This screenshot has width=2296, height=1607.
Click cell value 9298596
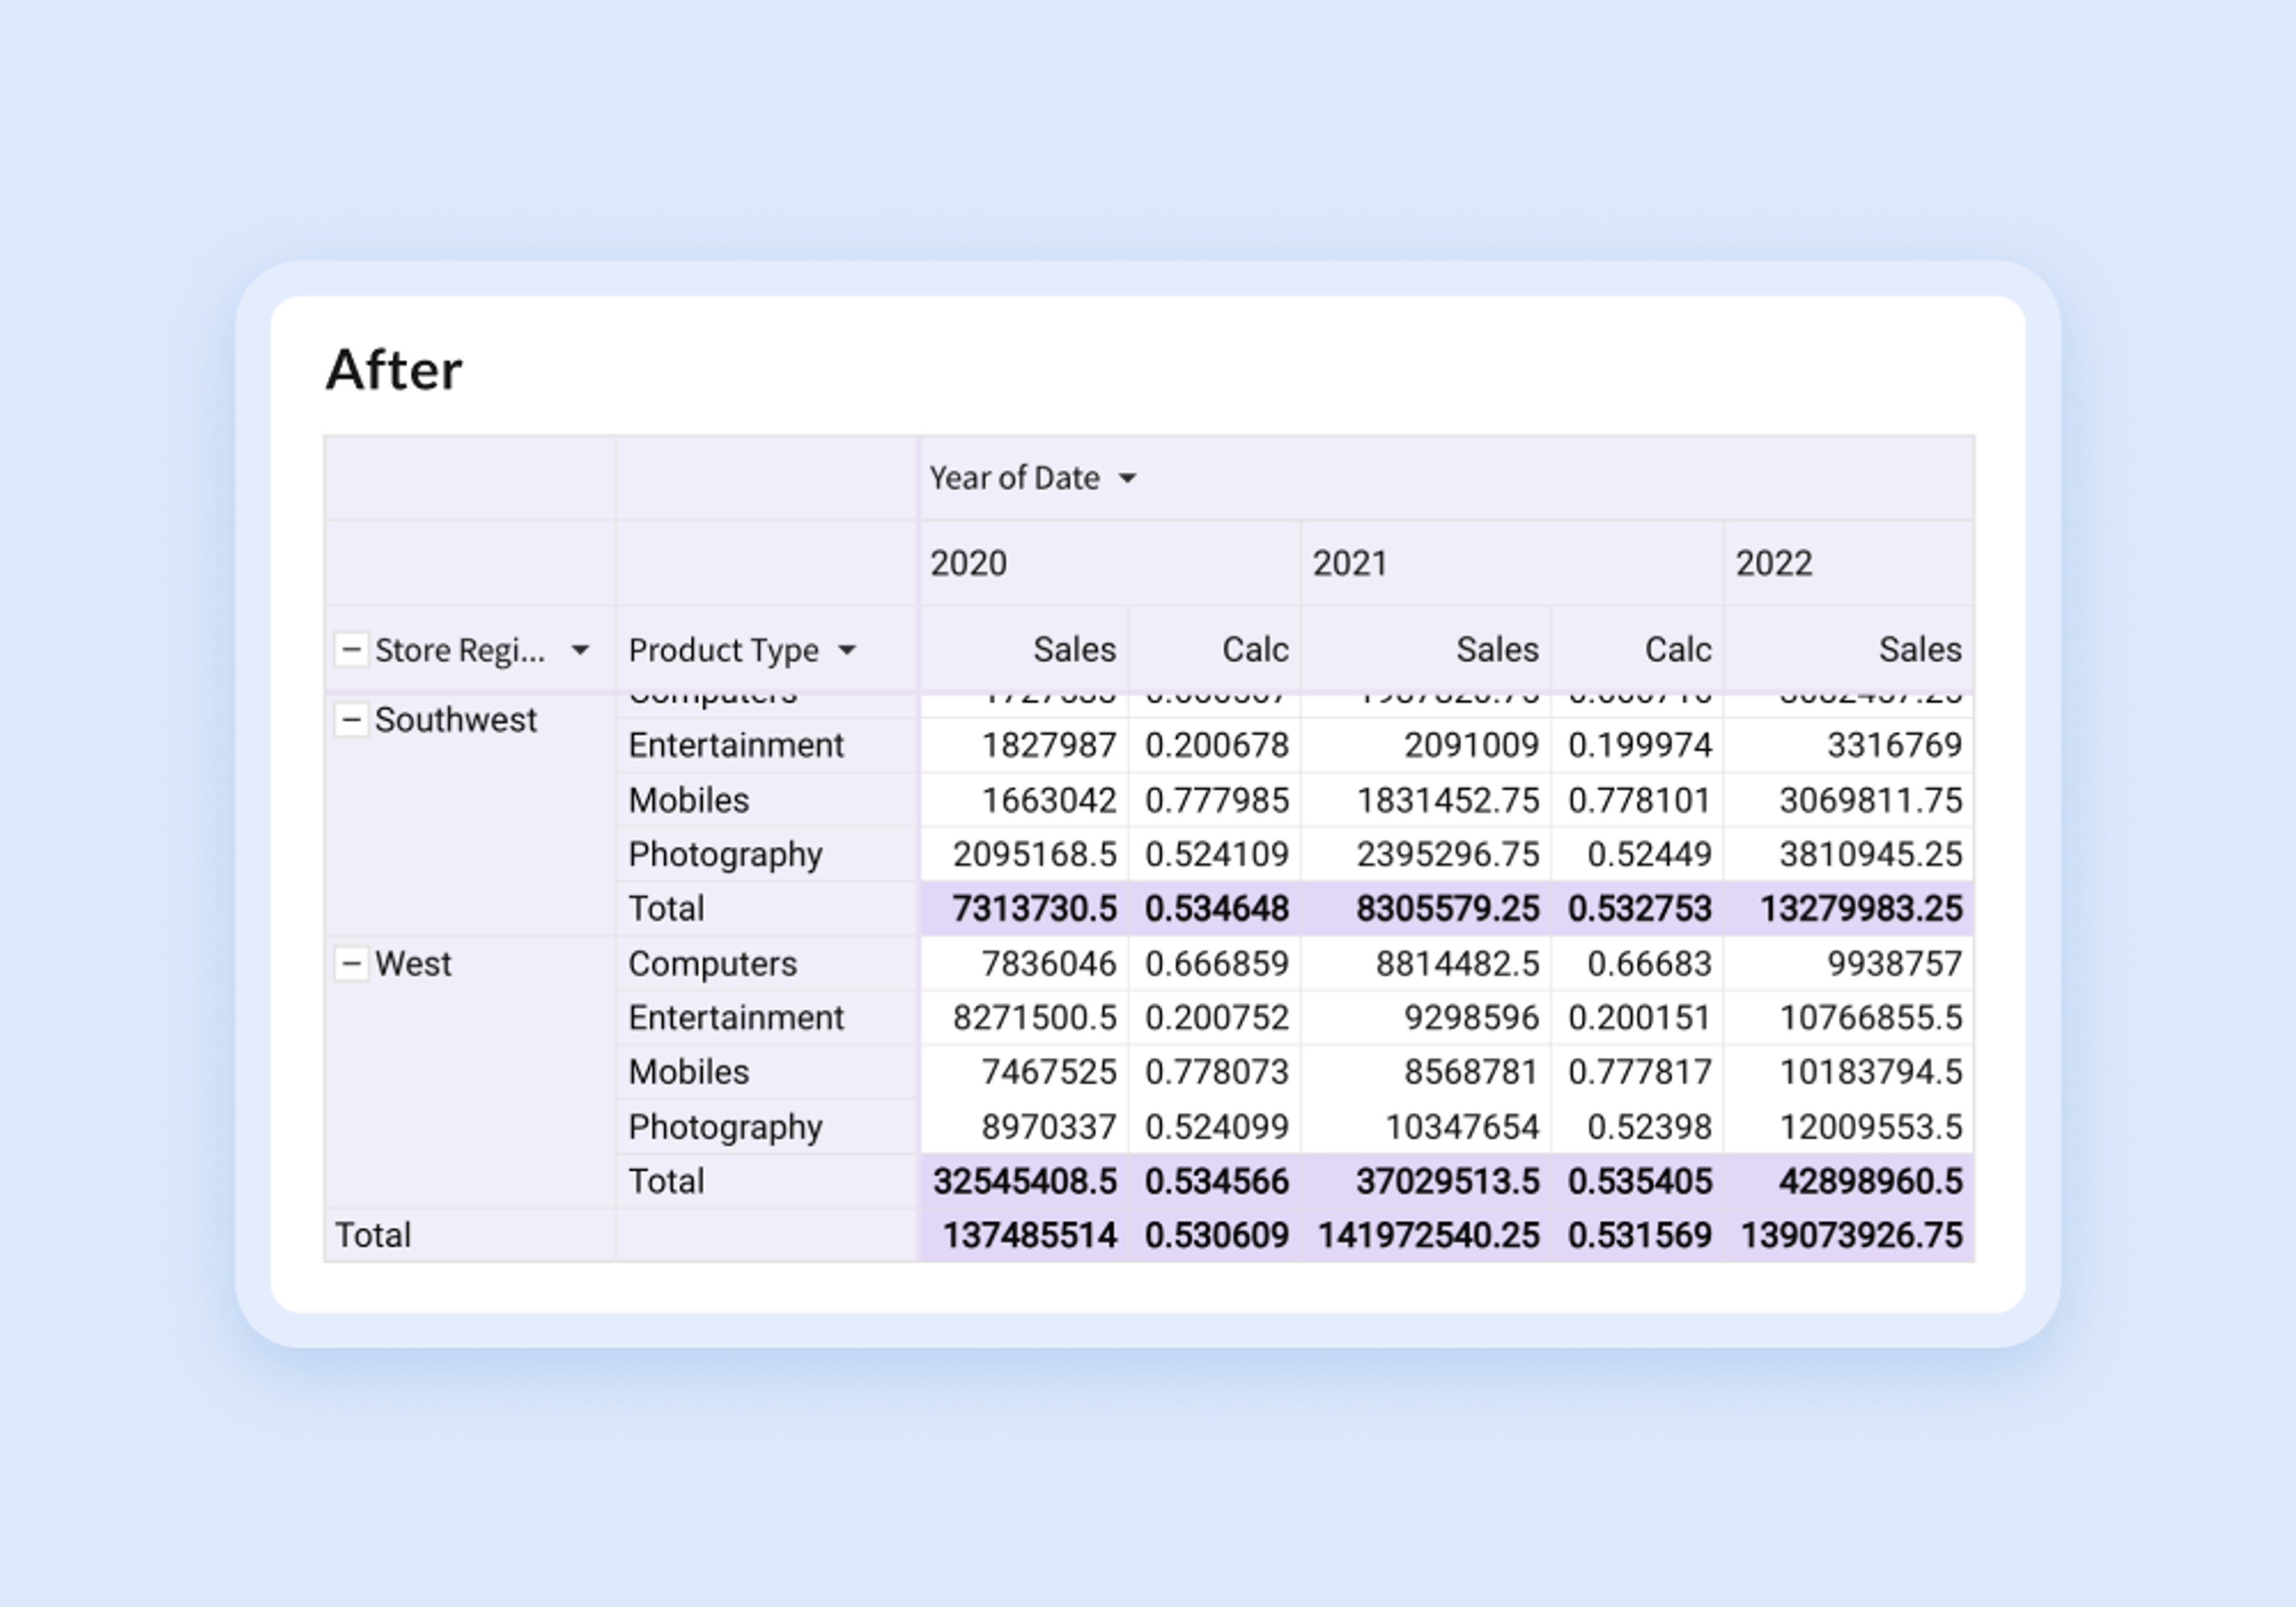point(1471,1018)
